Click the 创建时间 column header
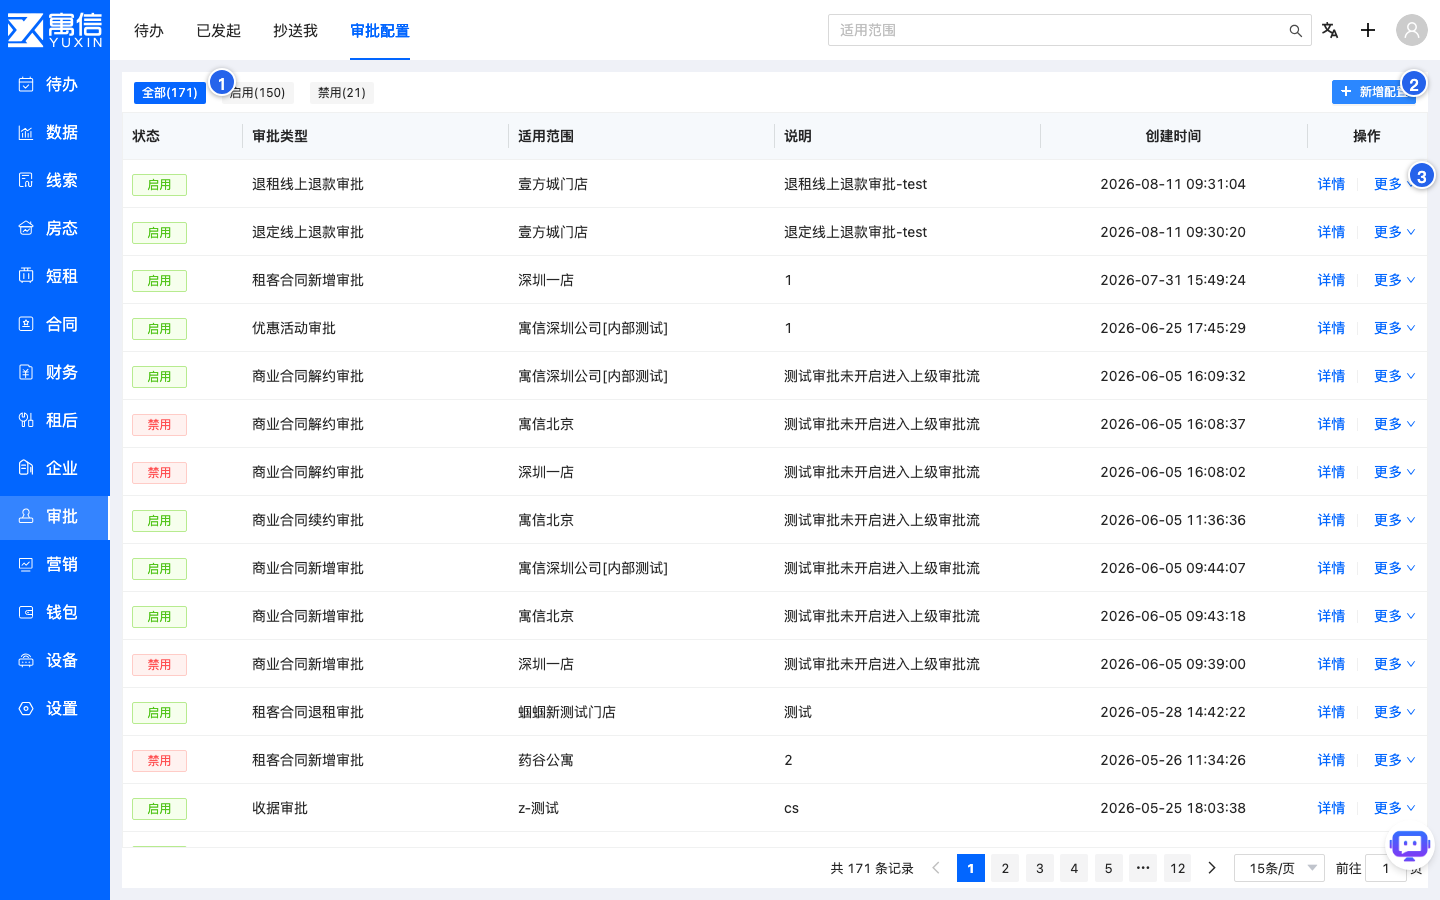1440x900 pixels. click(1173, 136)
